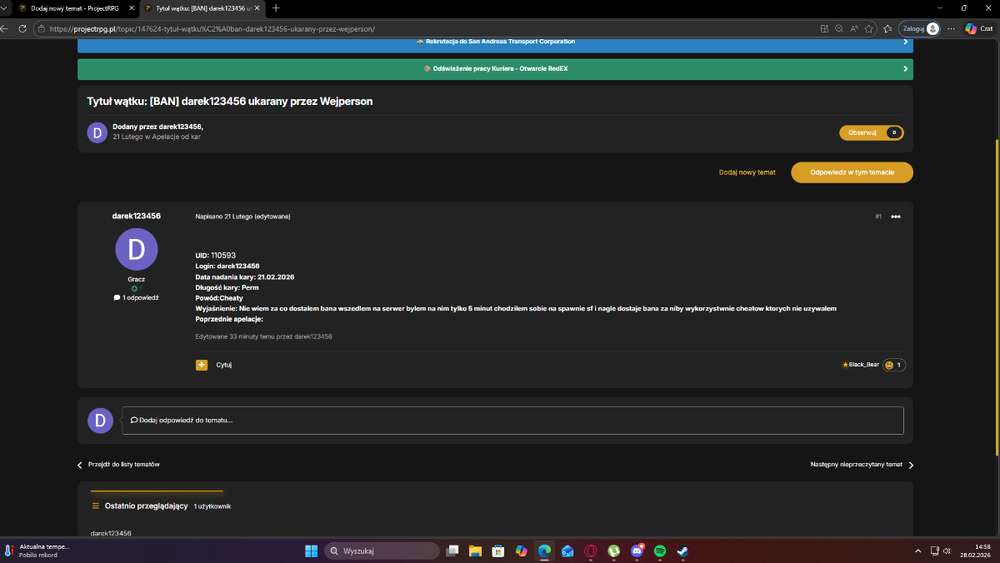Add page to favorites star icon
1000x563 pixels.
[869, 29]
